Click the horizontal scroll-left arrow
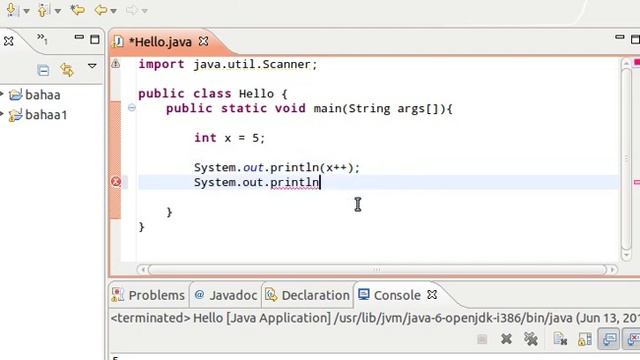This screenshot has height=360, width=640. [142, 270]
